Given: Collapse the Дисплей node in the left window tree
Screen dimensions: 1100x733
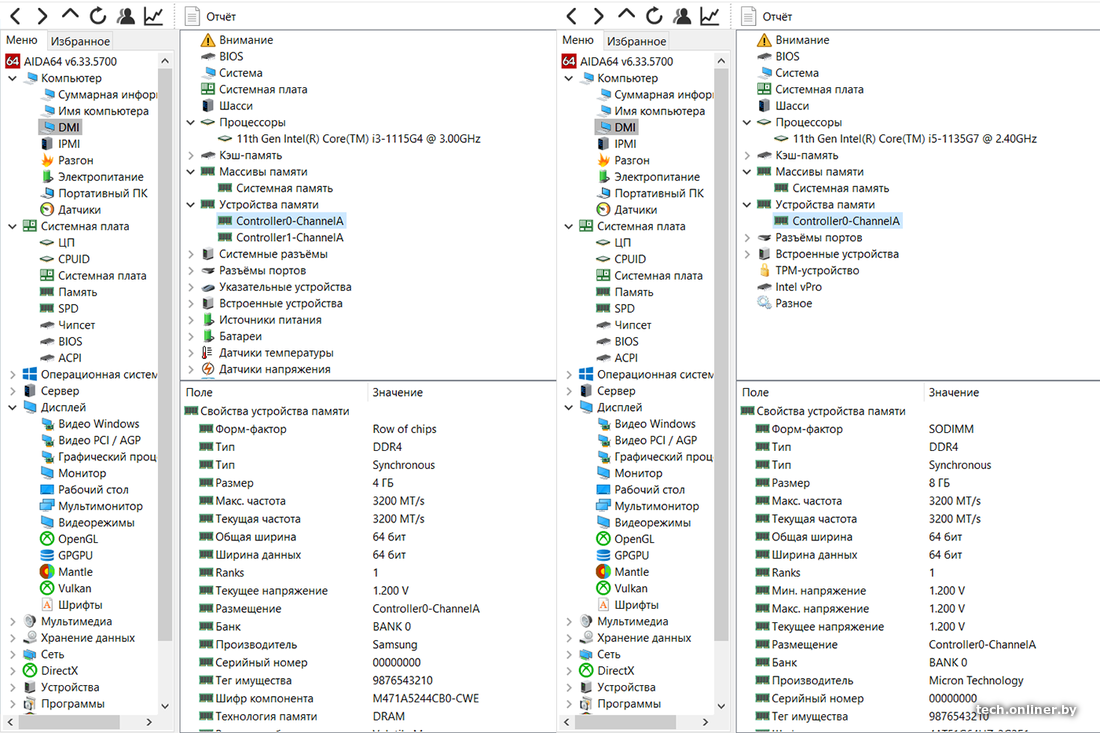Looking at the screenshot, I should [x=12, y=408].
